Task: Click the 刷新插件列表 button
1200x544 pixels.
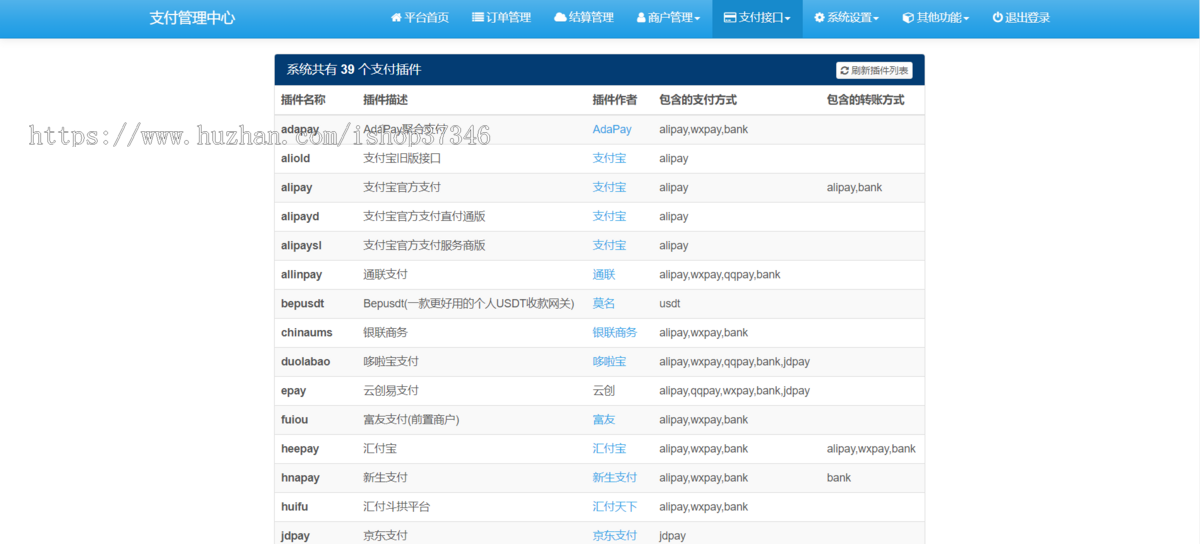Action: coord(874,70)
